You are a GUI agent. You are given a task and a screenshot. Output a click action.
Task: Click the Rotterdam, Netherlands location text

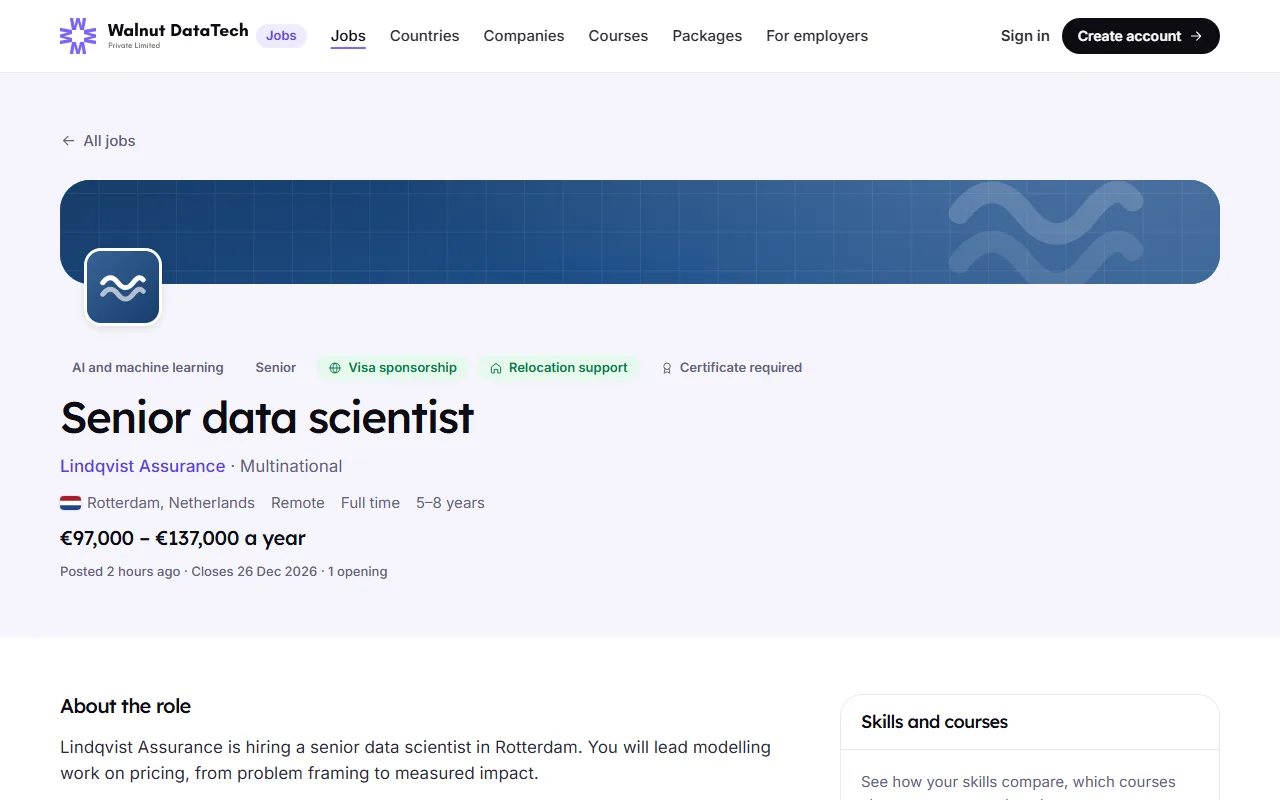[x=171, y=503]
